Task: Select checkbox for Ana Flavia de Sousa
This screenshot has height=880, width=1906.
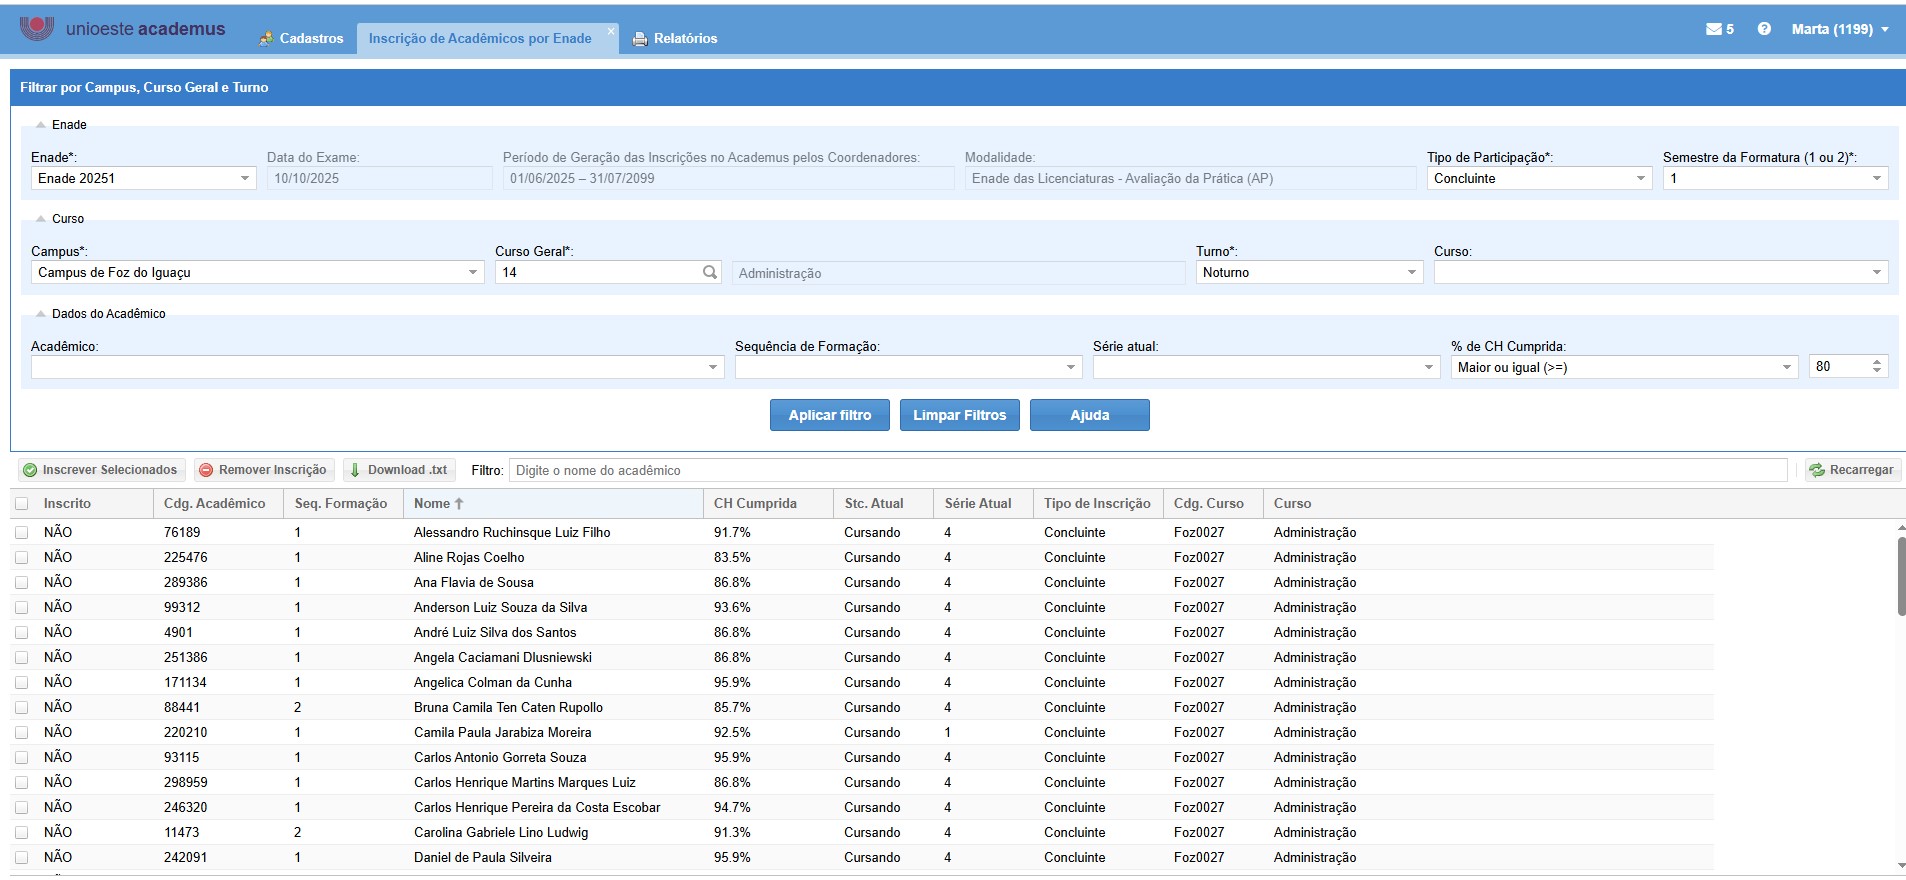Action: click(22, 583)
